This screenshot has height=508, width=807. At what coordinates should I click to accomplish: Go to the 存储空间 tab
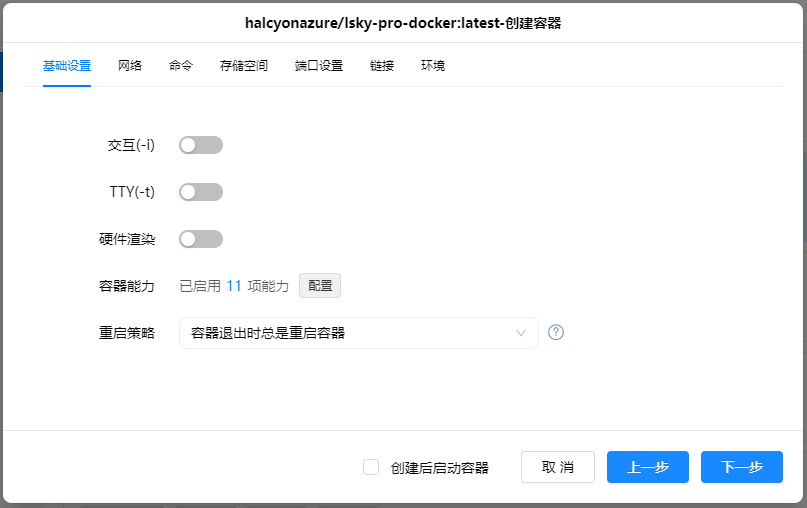click(244, 66)
